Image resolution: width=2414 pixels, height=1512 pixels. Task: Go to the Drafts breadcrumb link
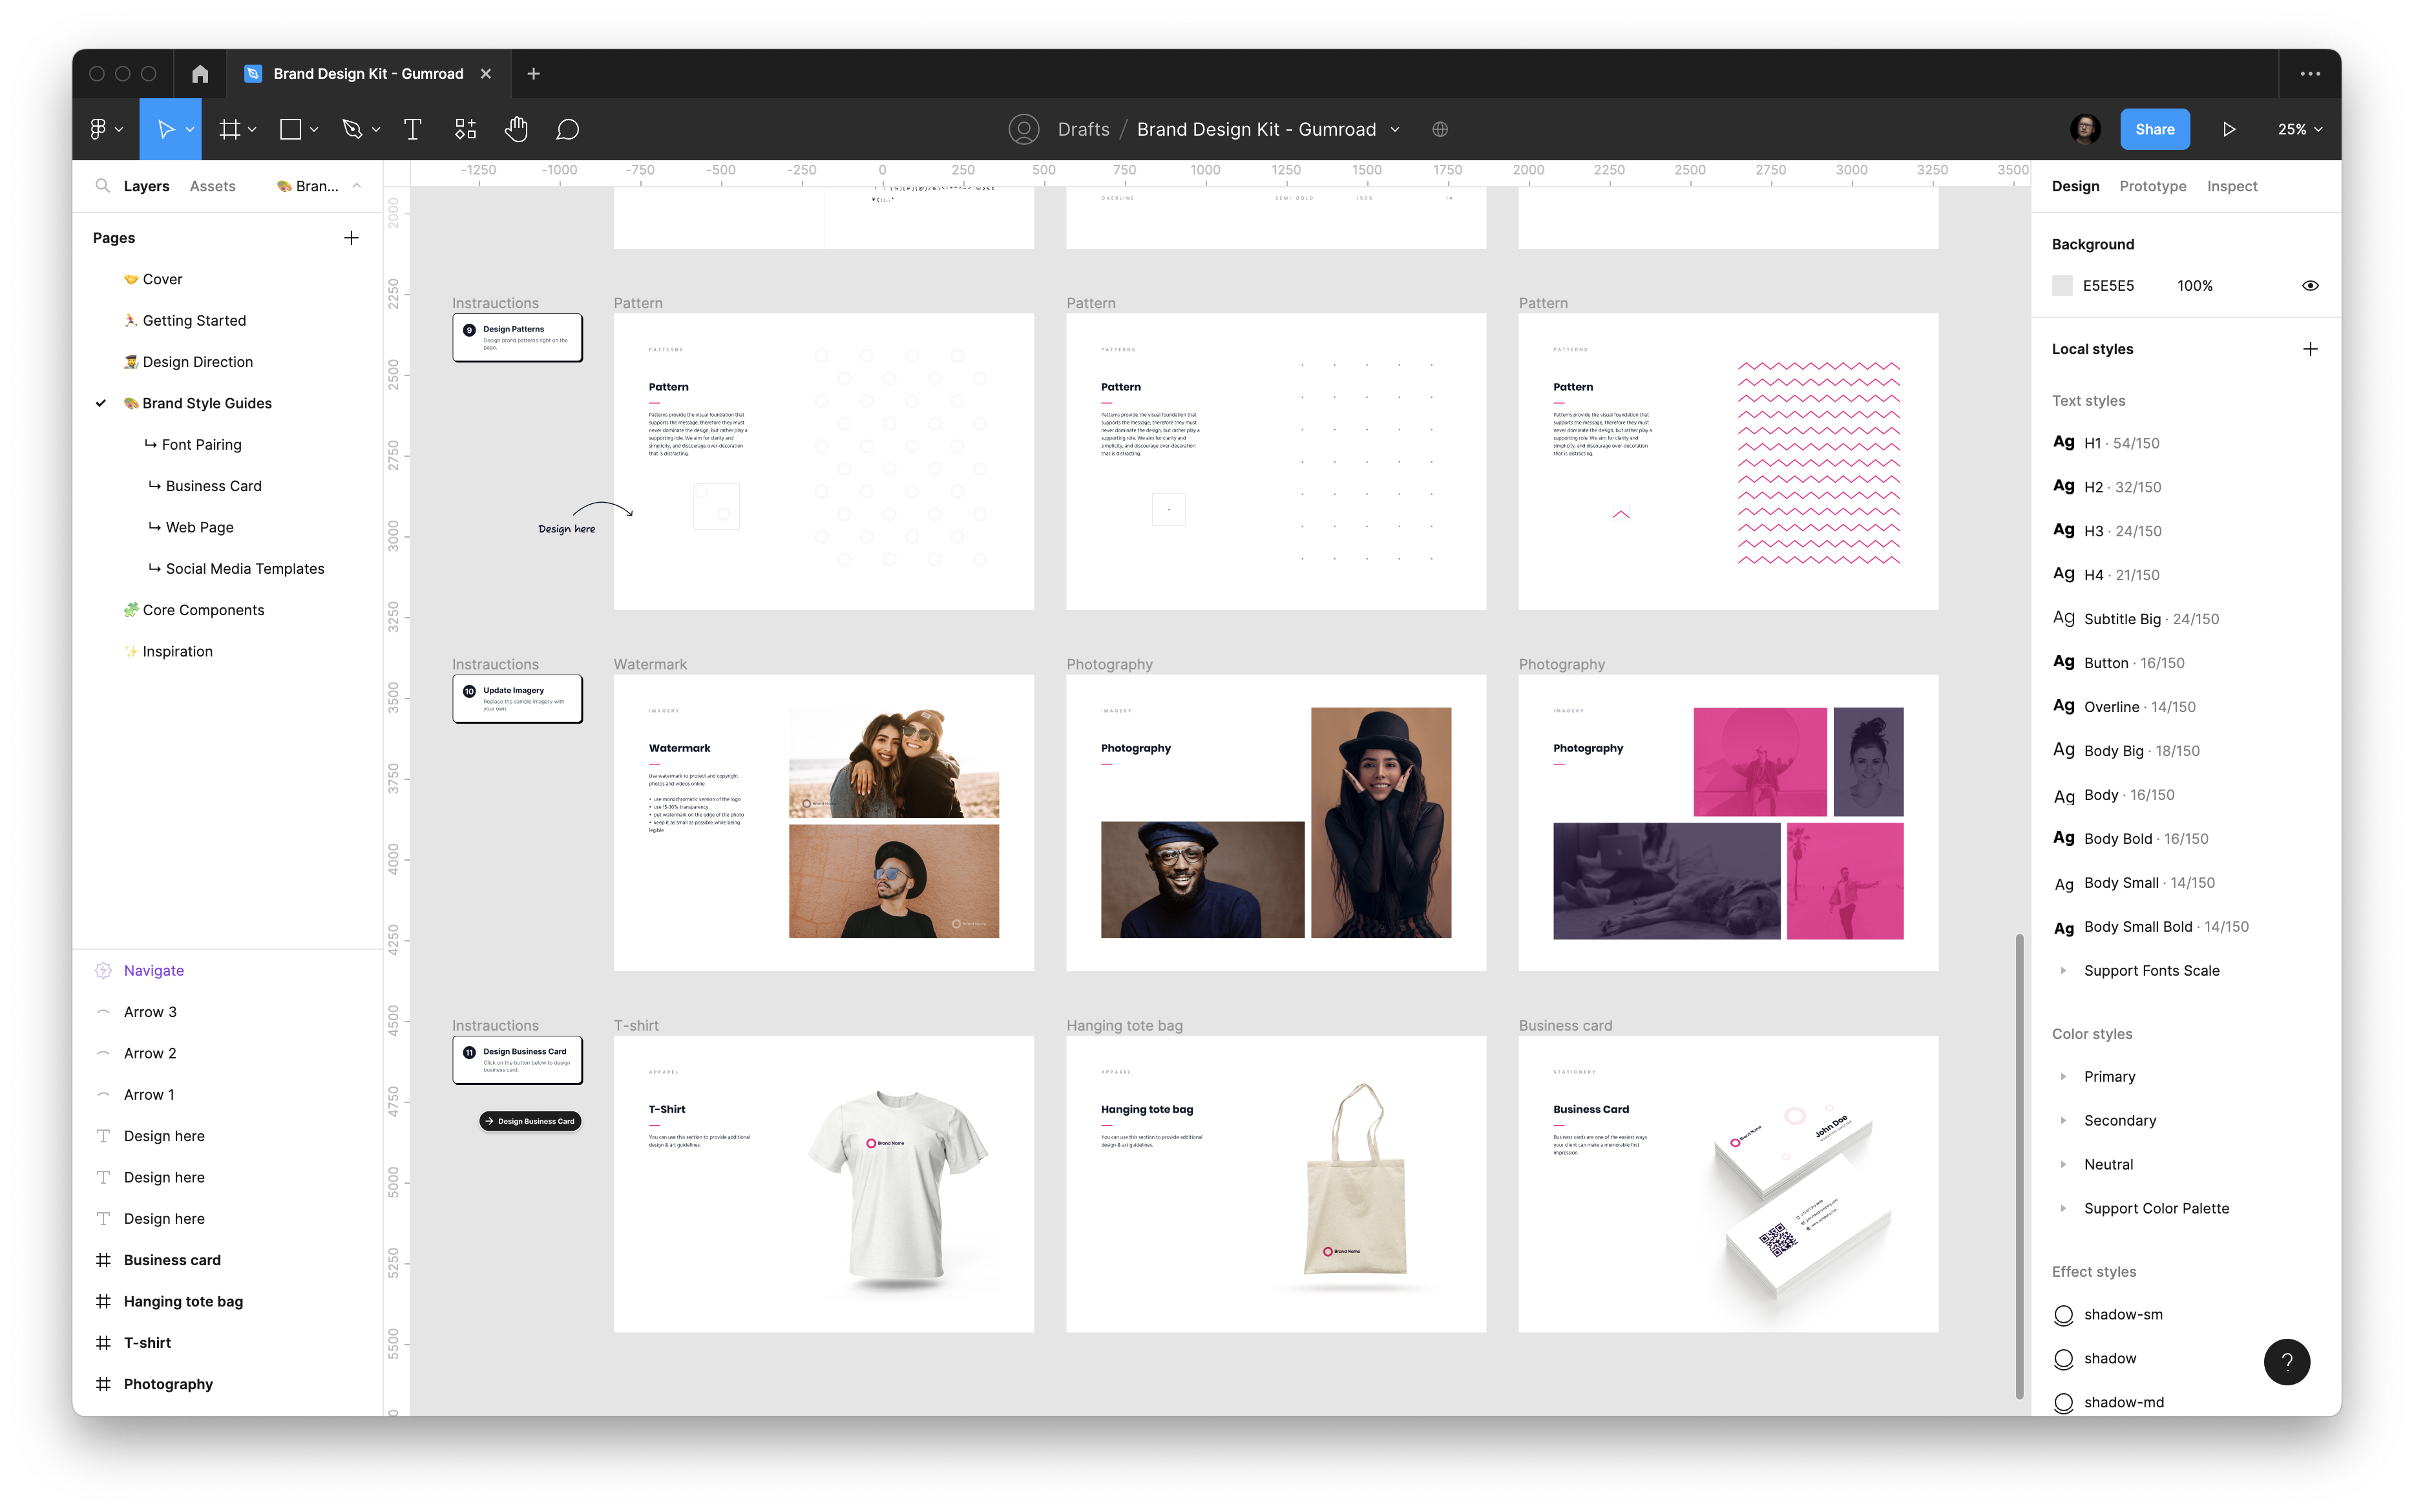click(x=1083, y=129)
